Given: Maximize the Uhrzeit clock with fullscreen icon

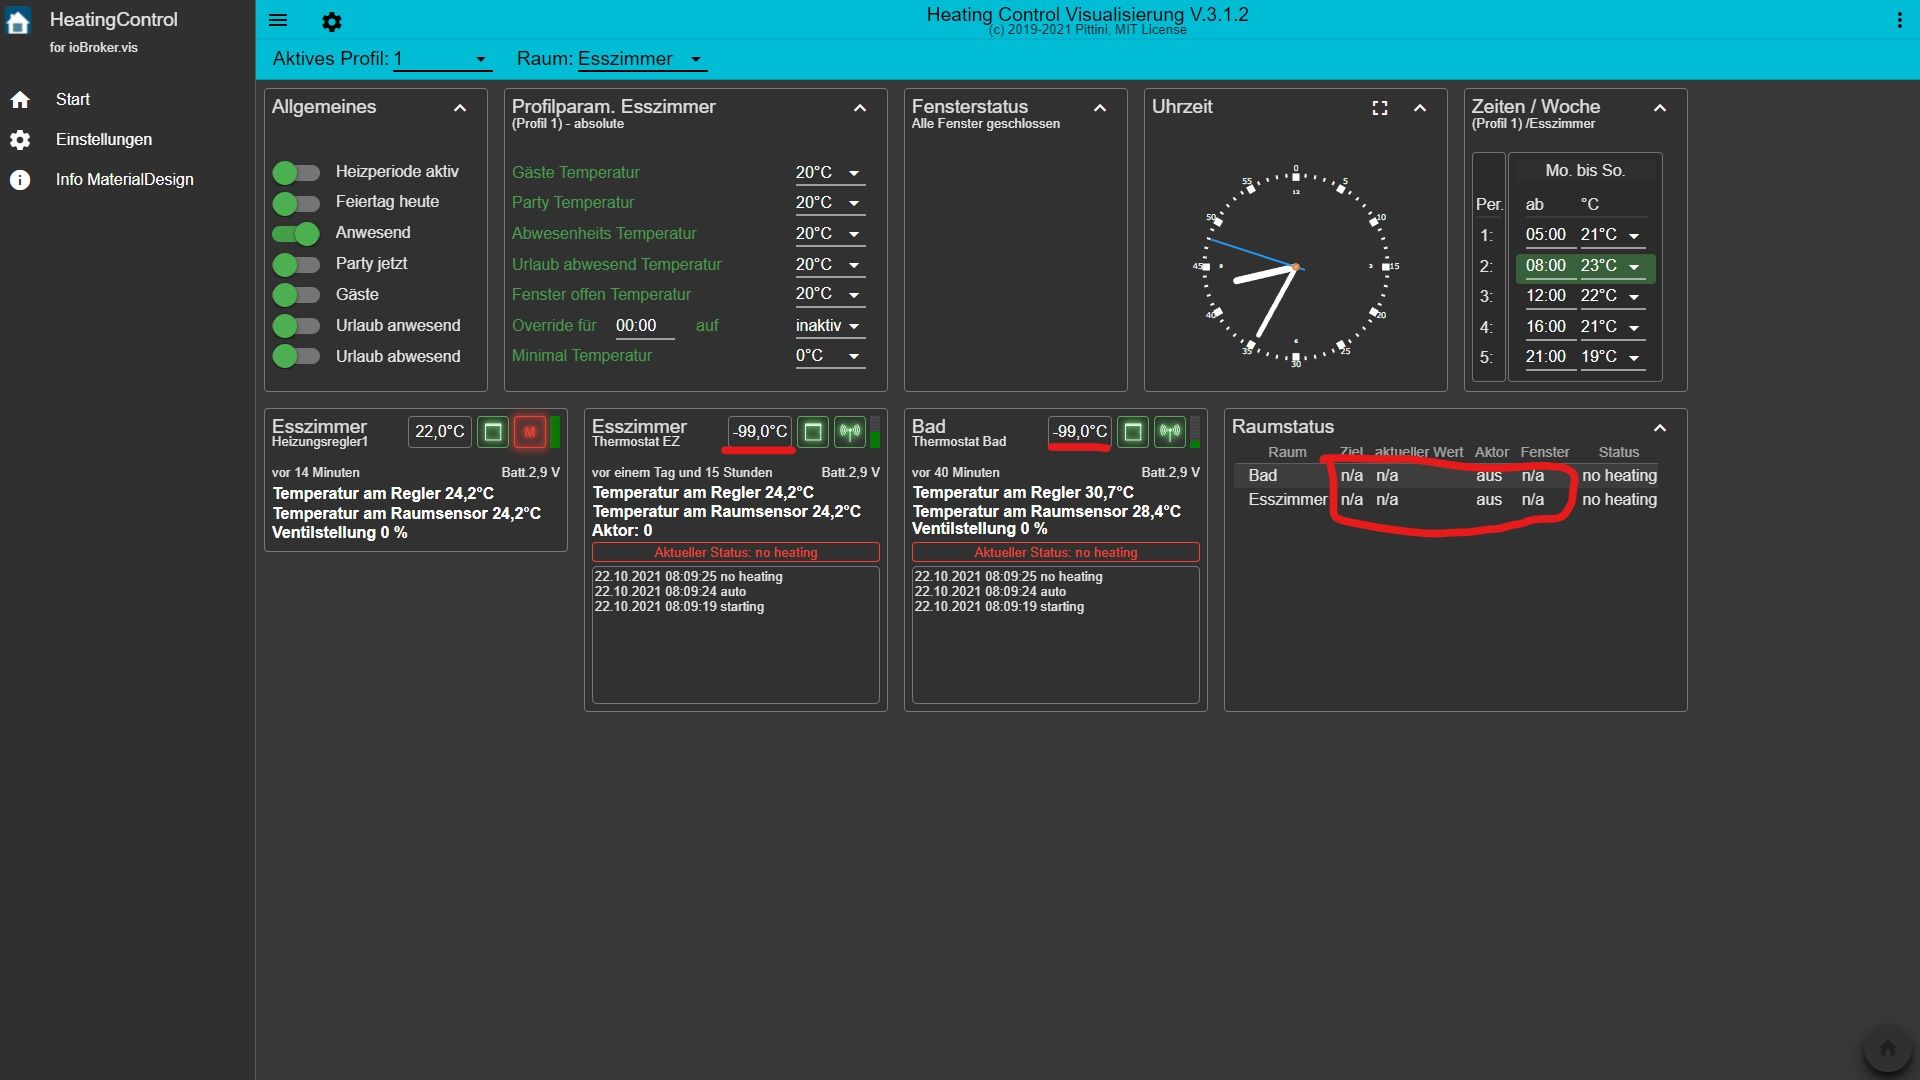Looking at the screenshot, I should [1380, 108].
